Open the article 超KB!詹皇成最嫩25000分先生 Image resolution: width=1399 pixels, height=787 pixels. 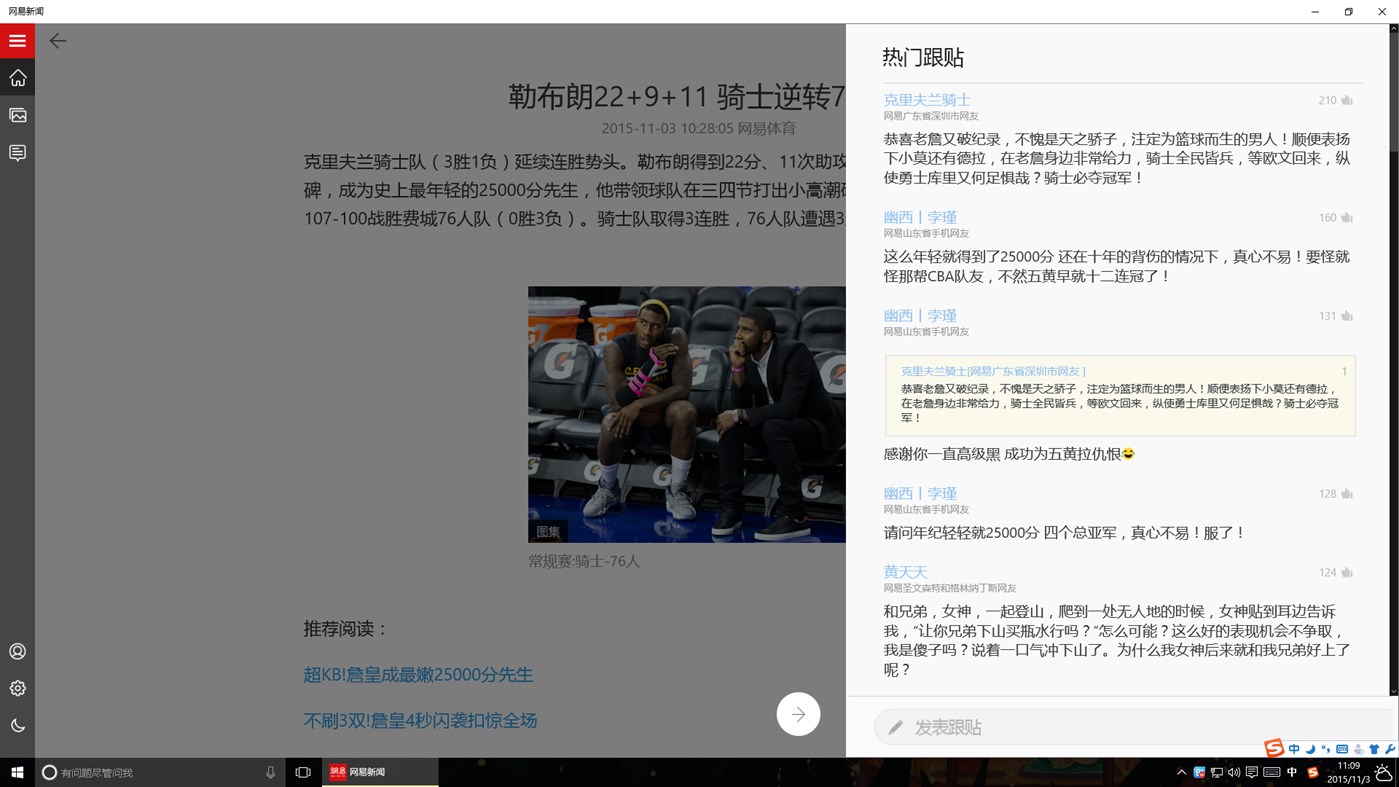[418, 674]
